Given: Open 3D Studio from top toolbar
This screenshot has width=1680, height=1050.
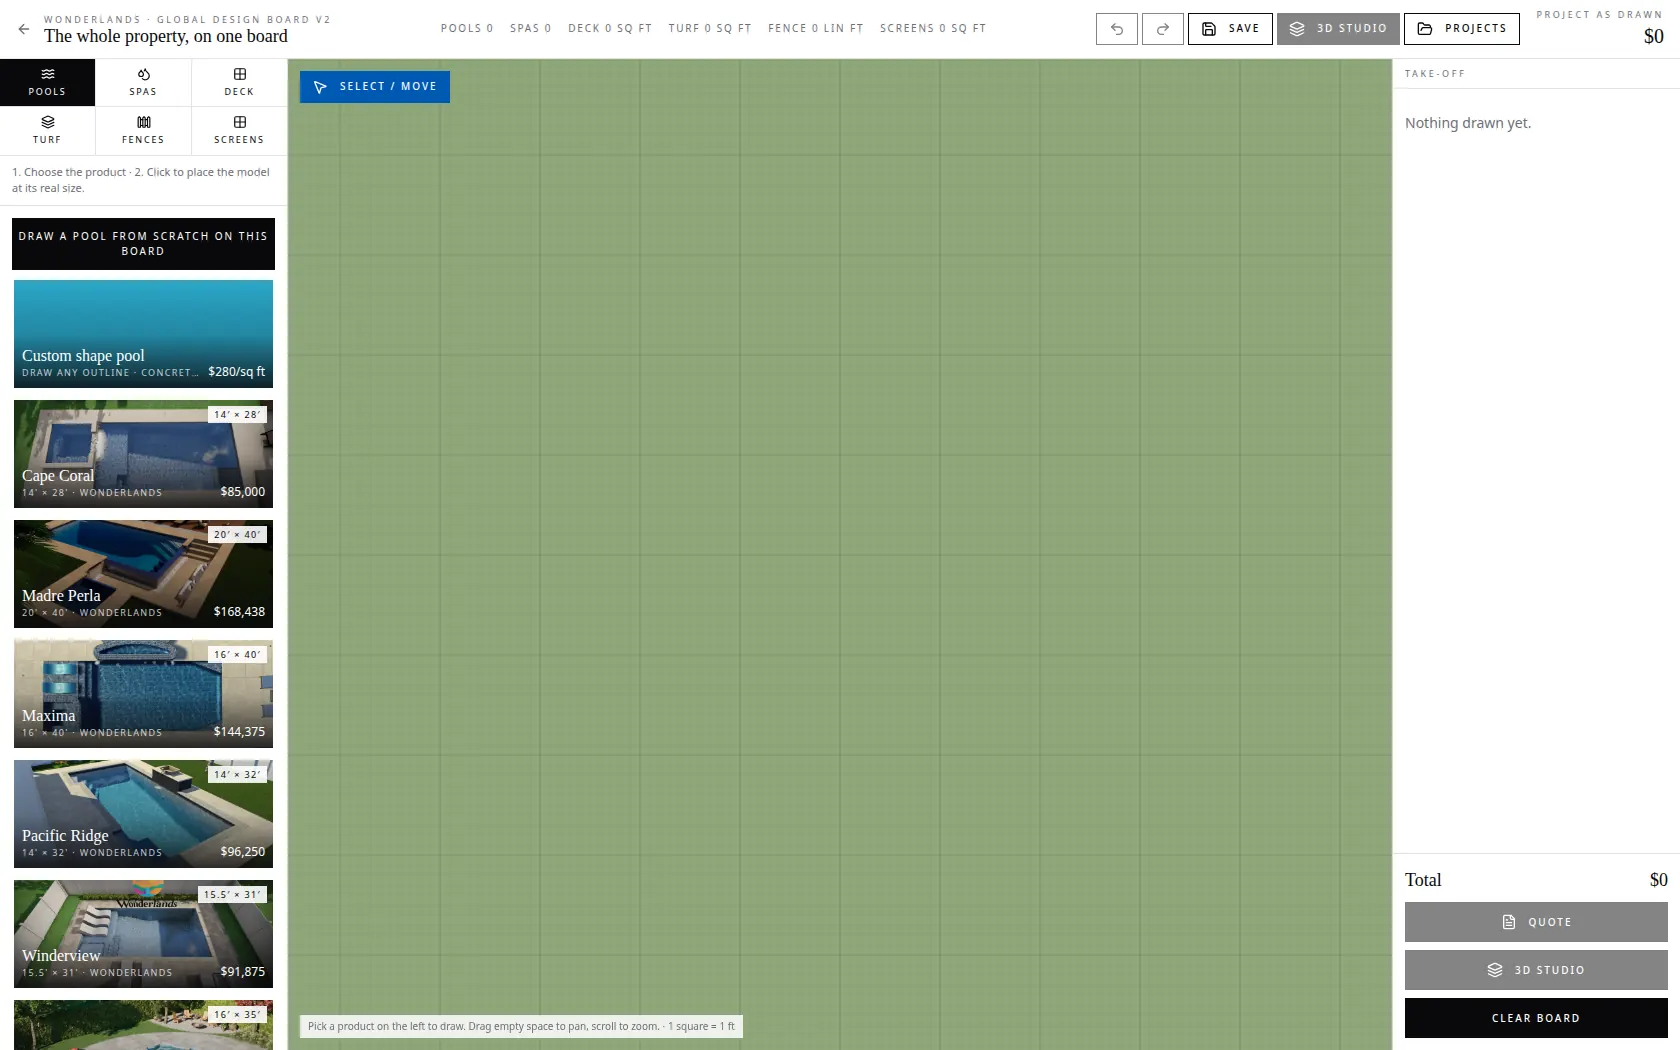Looking at the screenshot, I should pos(1338,29).
